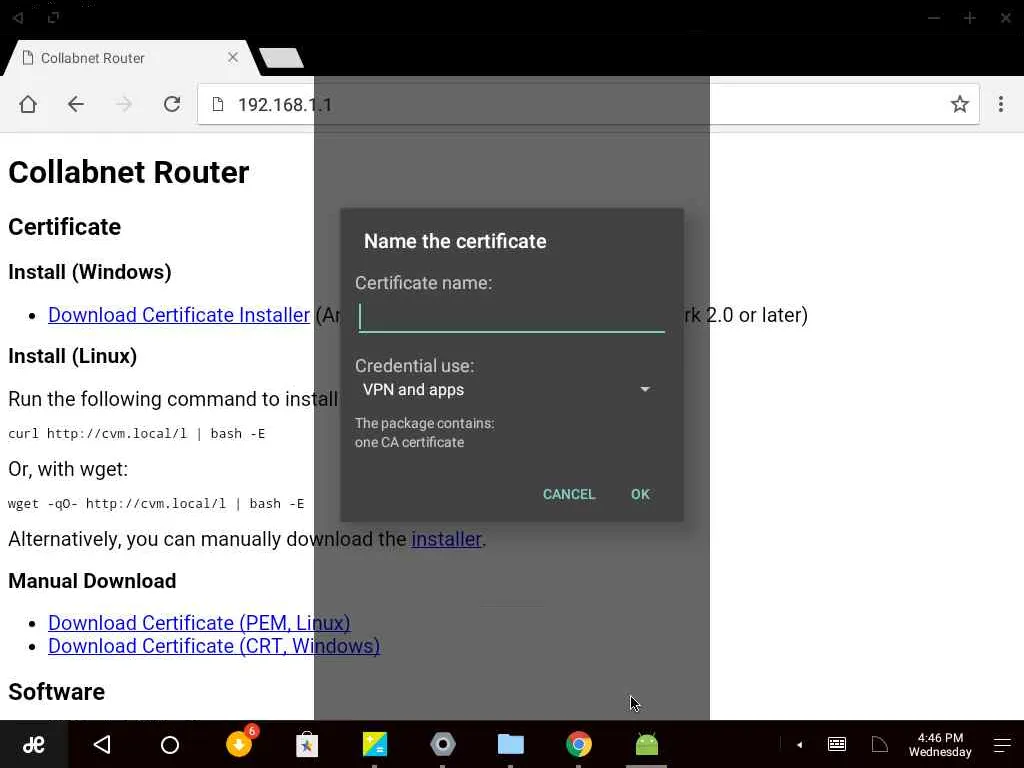Bookmark the page with the star icon

click(x=959, y=104)
